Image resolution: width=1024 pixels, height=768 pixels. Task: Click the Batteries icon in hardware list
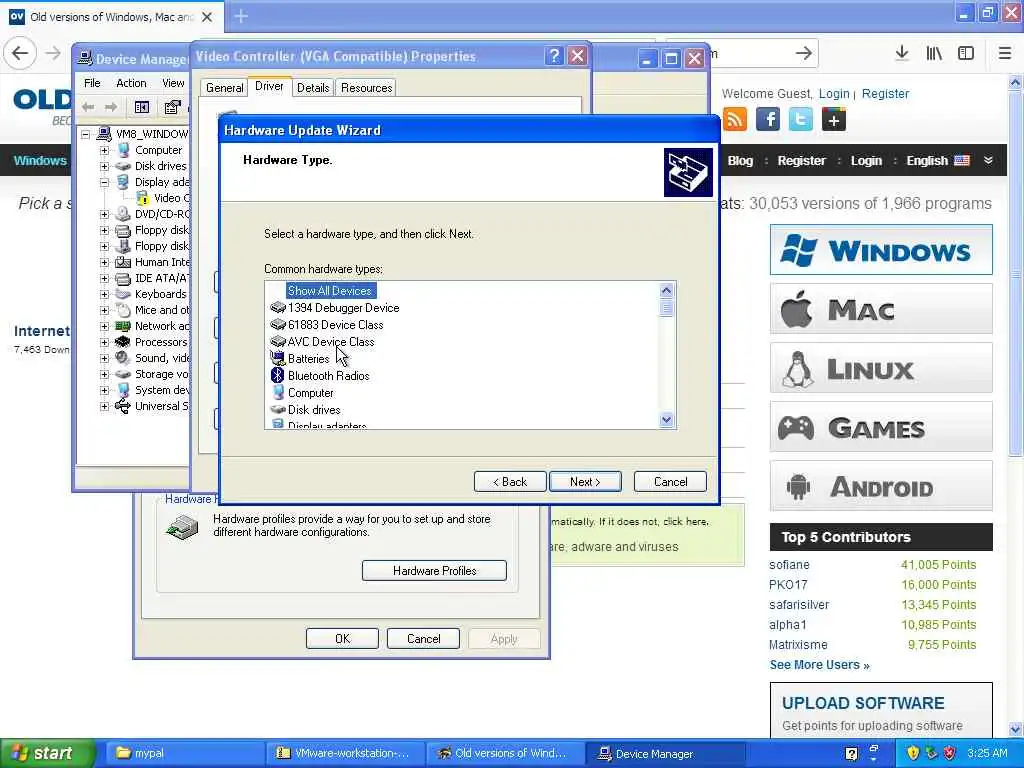tap(278, 358)
